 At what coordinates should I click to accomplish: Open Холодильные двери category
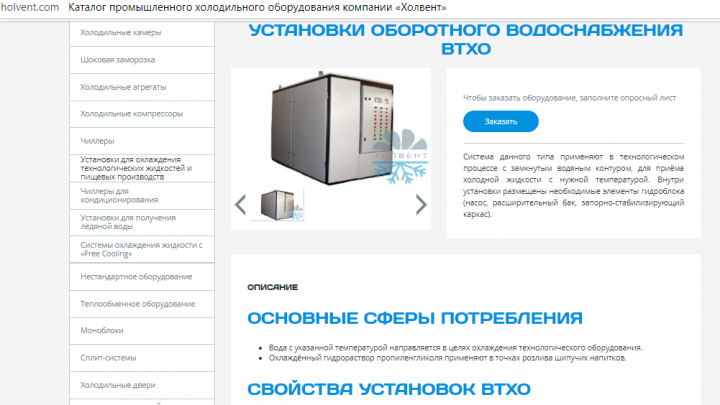click(x=142, y=385)
